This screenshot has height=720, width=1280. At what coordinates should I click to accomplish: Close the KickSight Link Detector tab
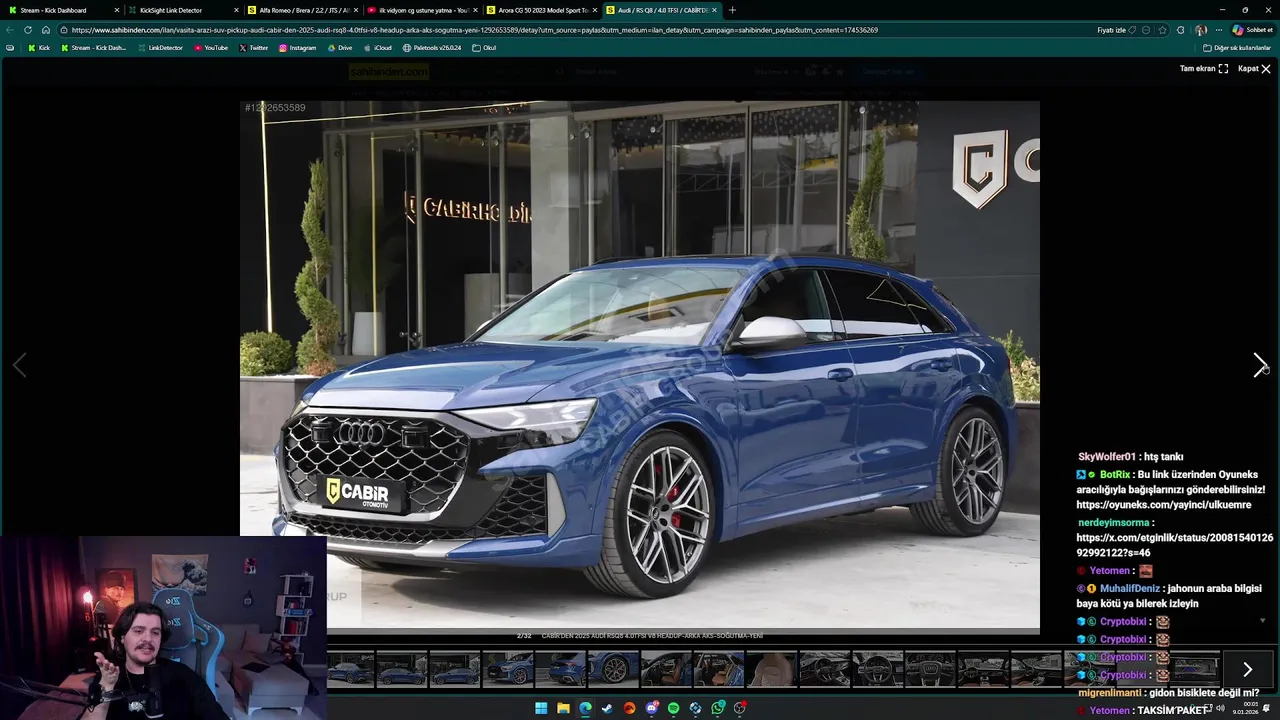(237, 10)
